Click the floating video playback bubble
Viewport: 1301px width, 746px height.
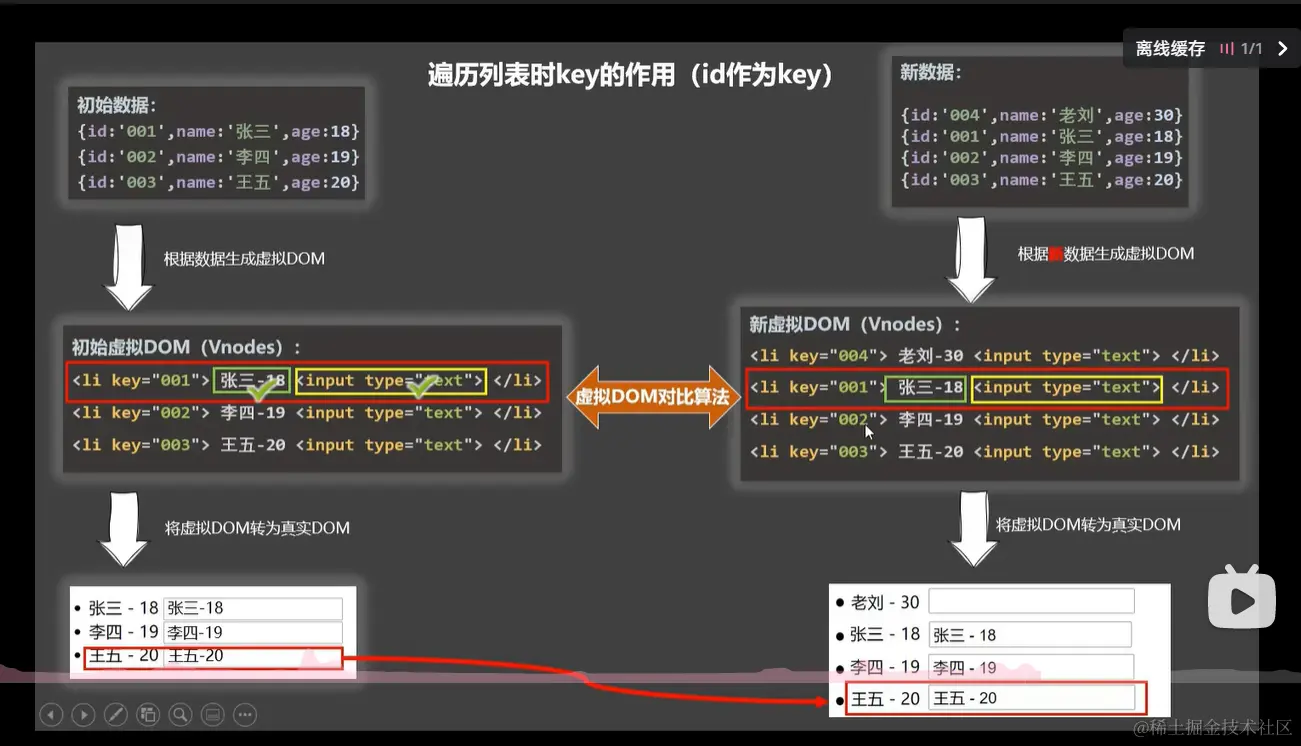click(1241, 598)
